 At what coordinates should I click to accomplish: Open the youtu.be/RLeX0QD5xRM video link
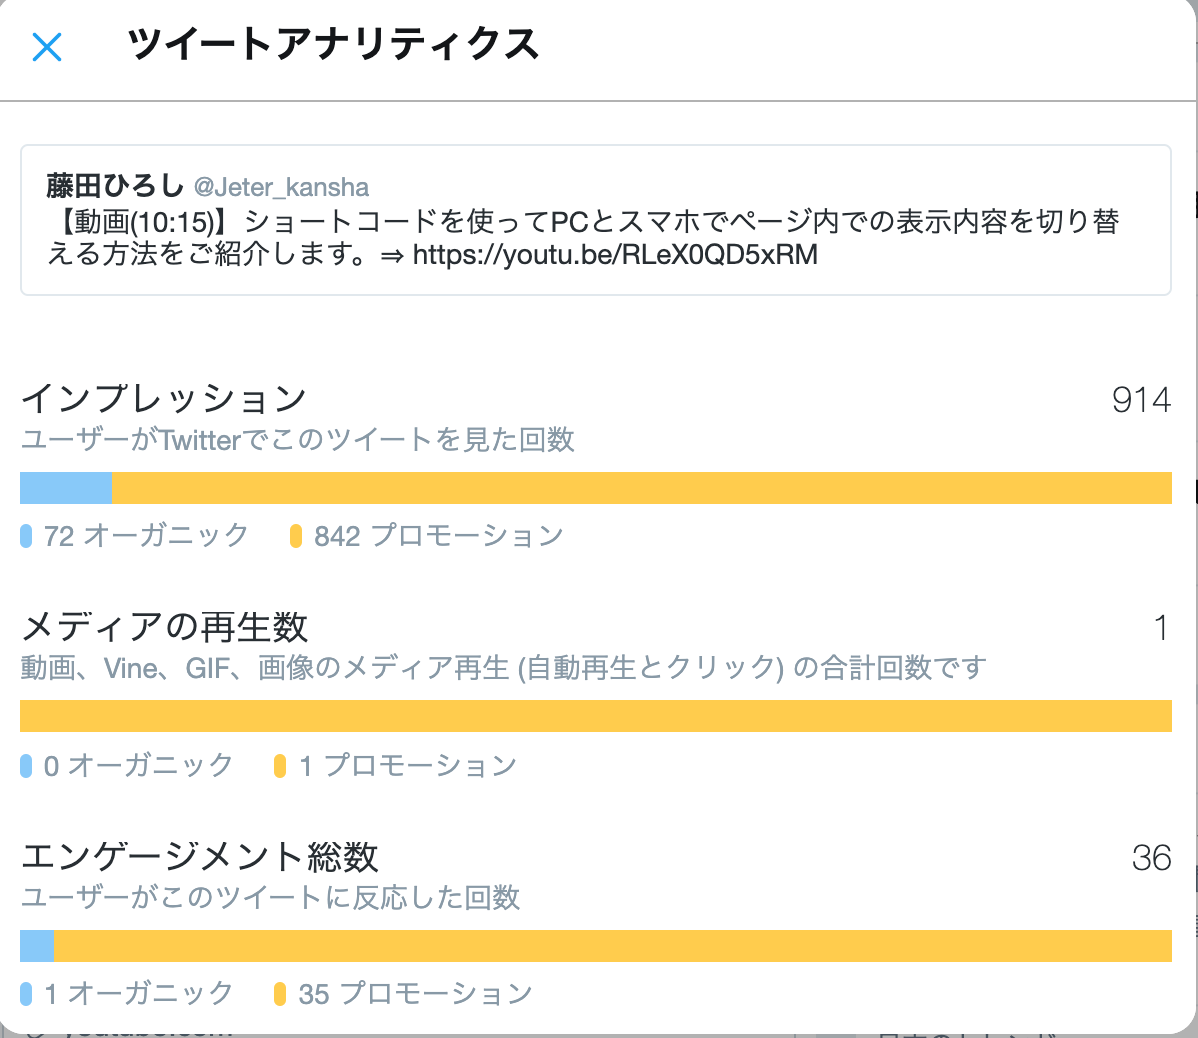[x=614, y=255]
